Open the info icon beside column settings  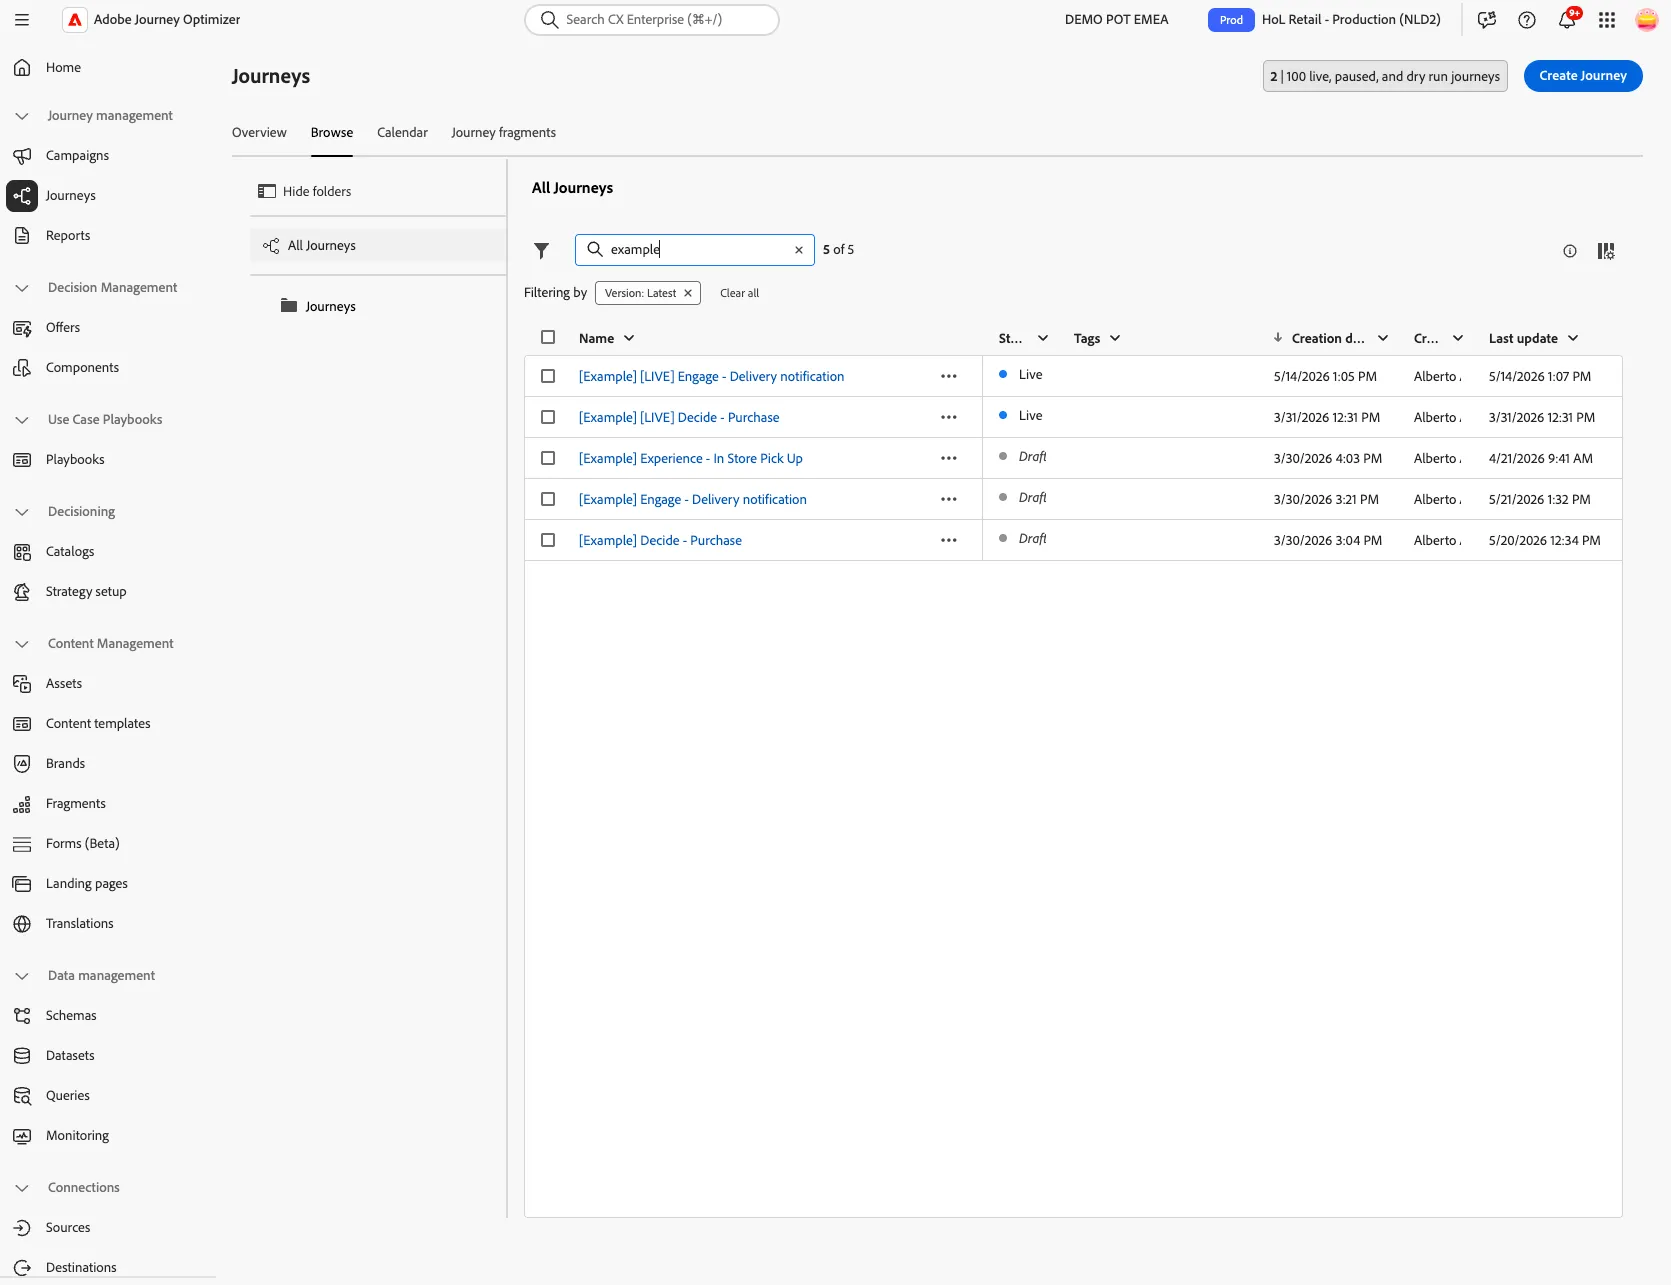point(1570,251)
